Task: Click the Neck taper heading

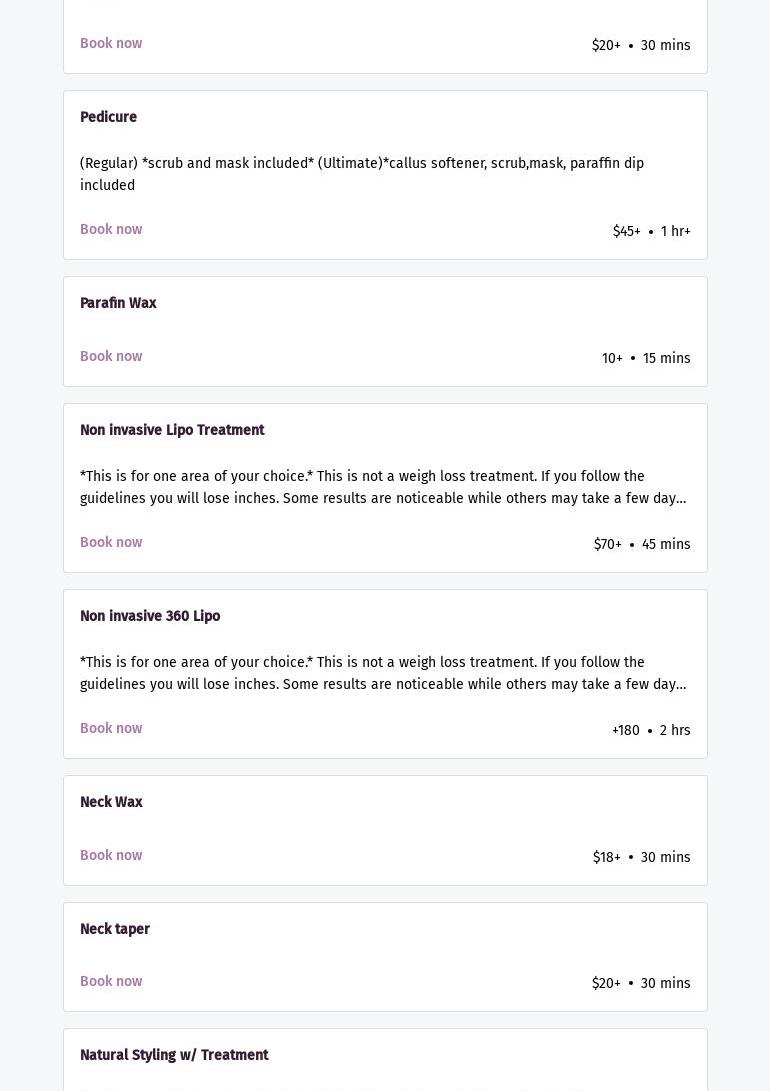Action: coord(115,929)
